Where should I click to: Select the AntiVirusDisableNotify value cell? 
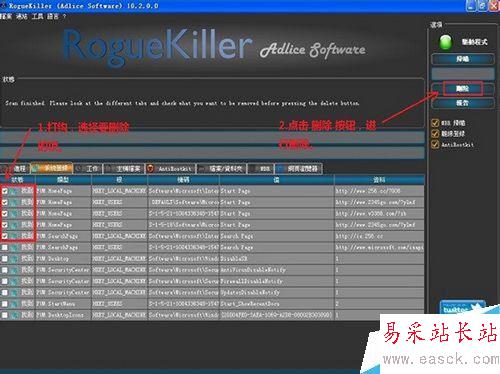click(277, 270)
